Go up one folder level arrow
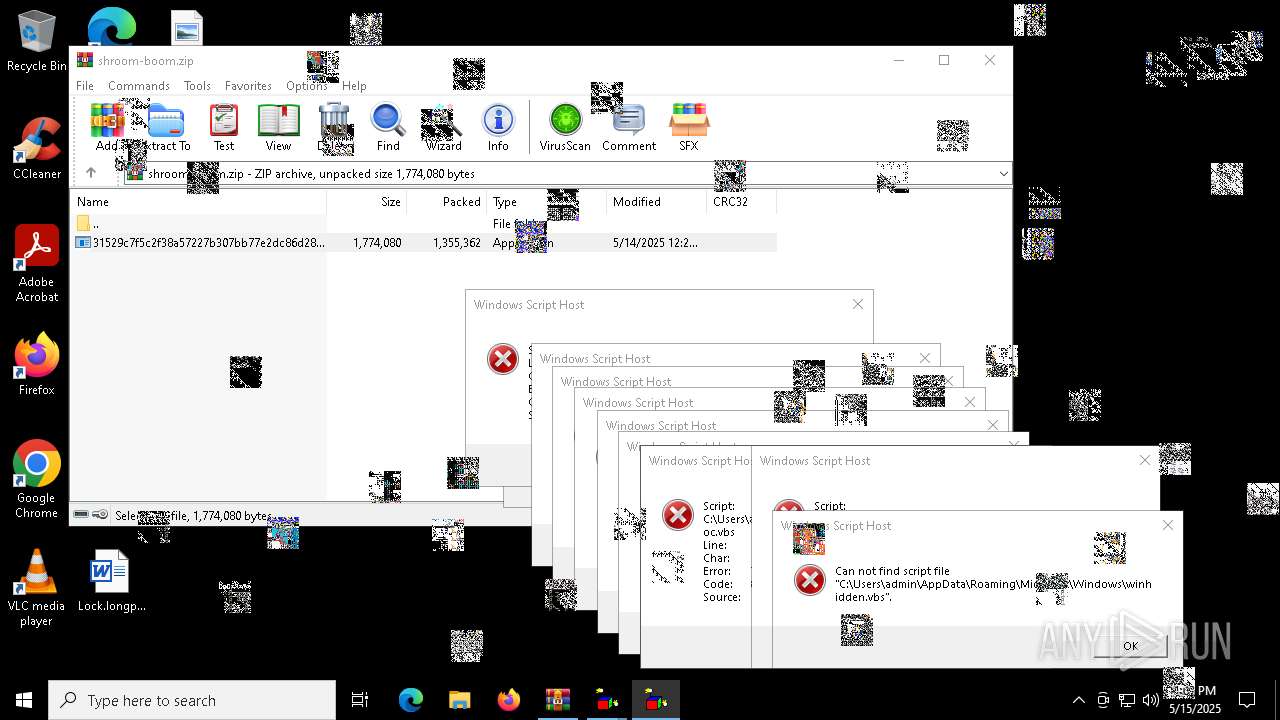 tap(91, 173)
